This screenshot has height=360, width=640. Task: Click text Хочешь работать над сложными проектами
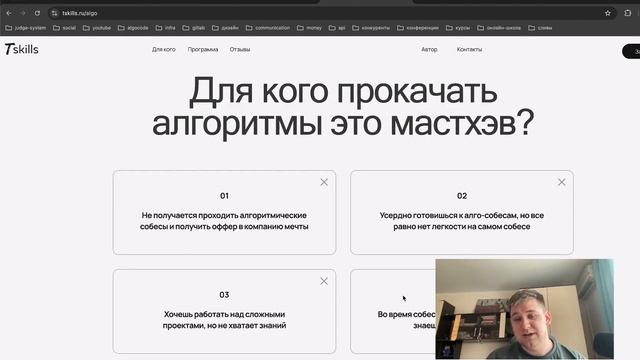[224, 320]
